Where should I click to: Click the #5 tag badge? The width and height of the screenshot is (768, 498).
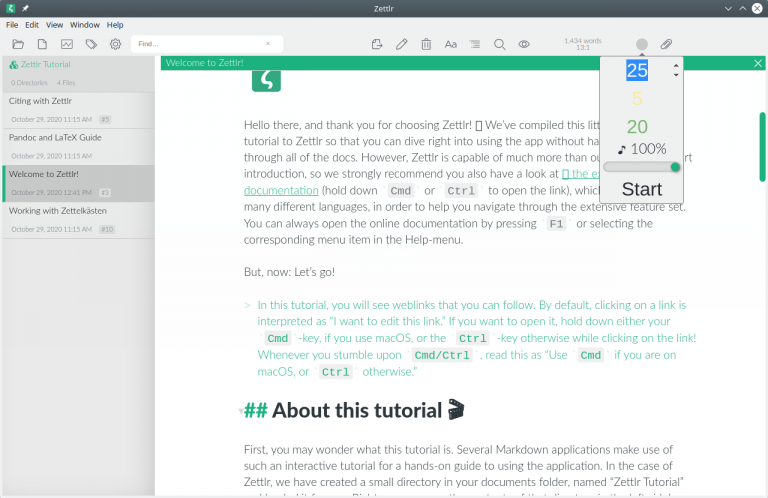(105, 119)
